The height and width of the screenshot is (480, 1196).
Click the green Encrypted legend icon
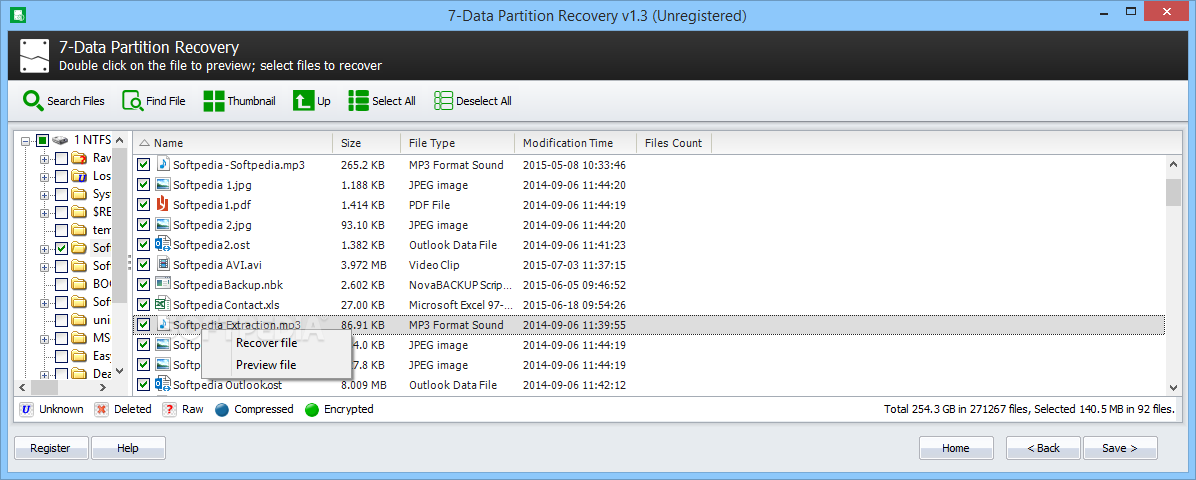tap(311, 409)
